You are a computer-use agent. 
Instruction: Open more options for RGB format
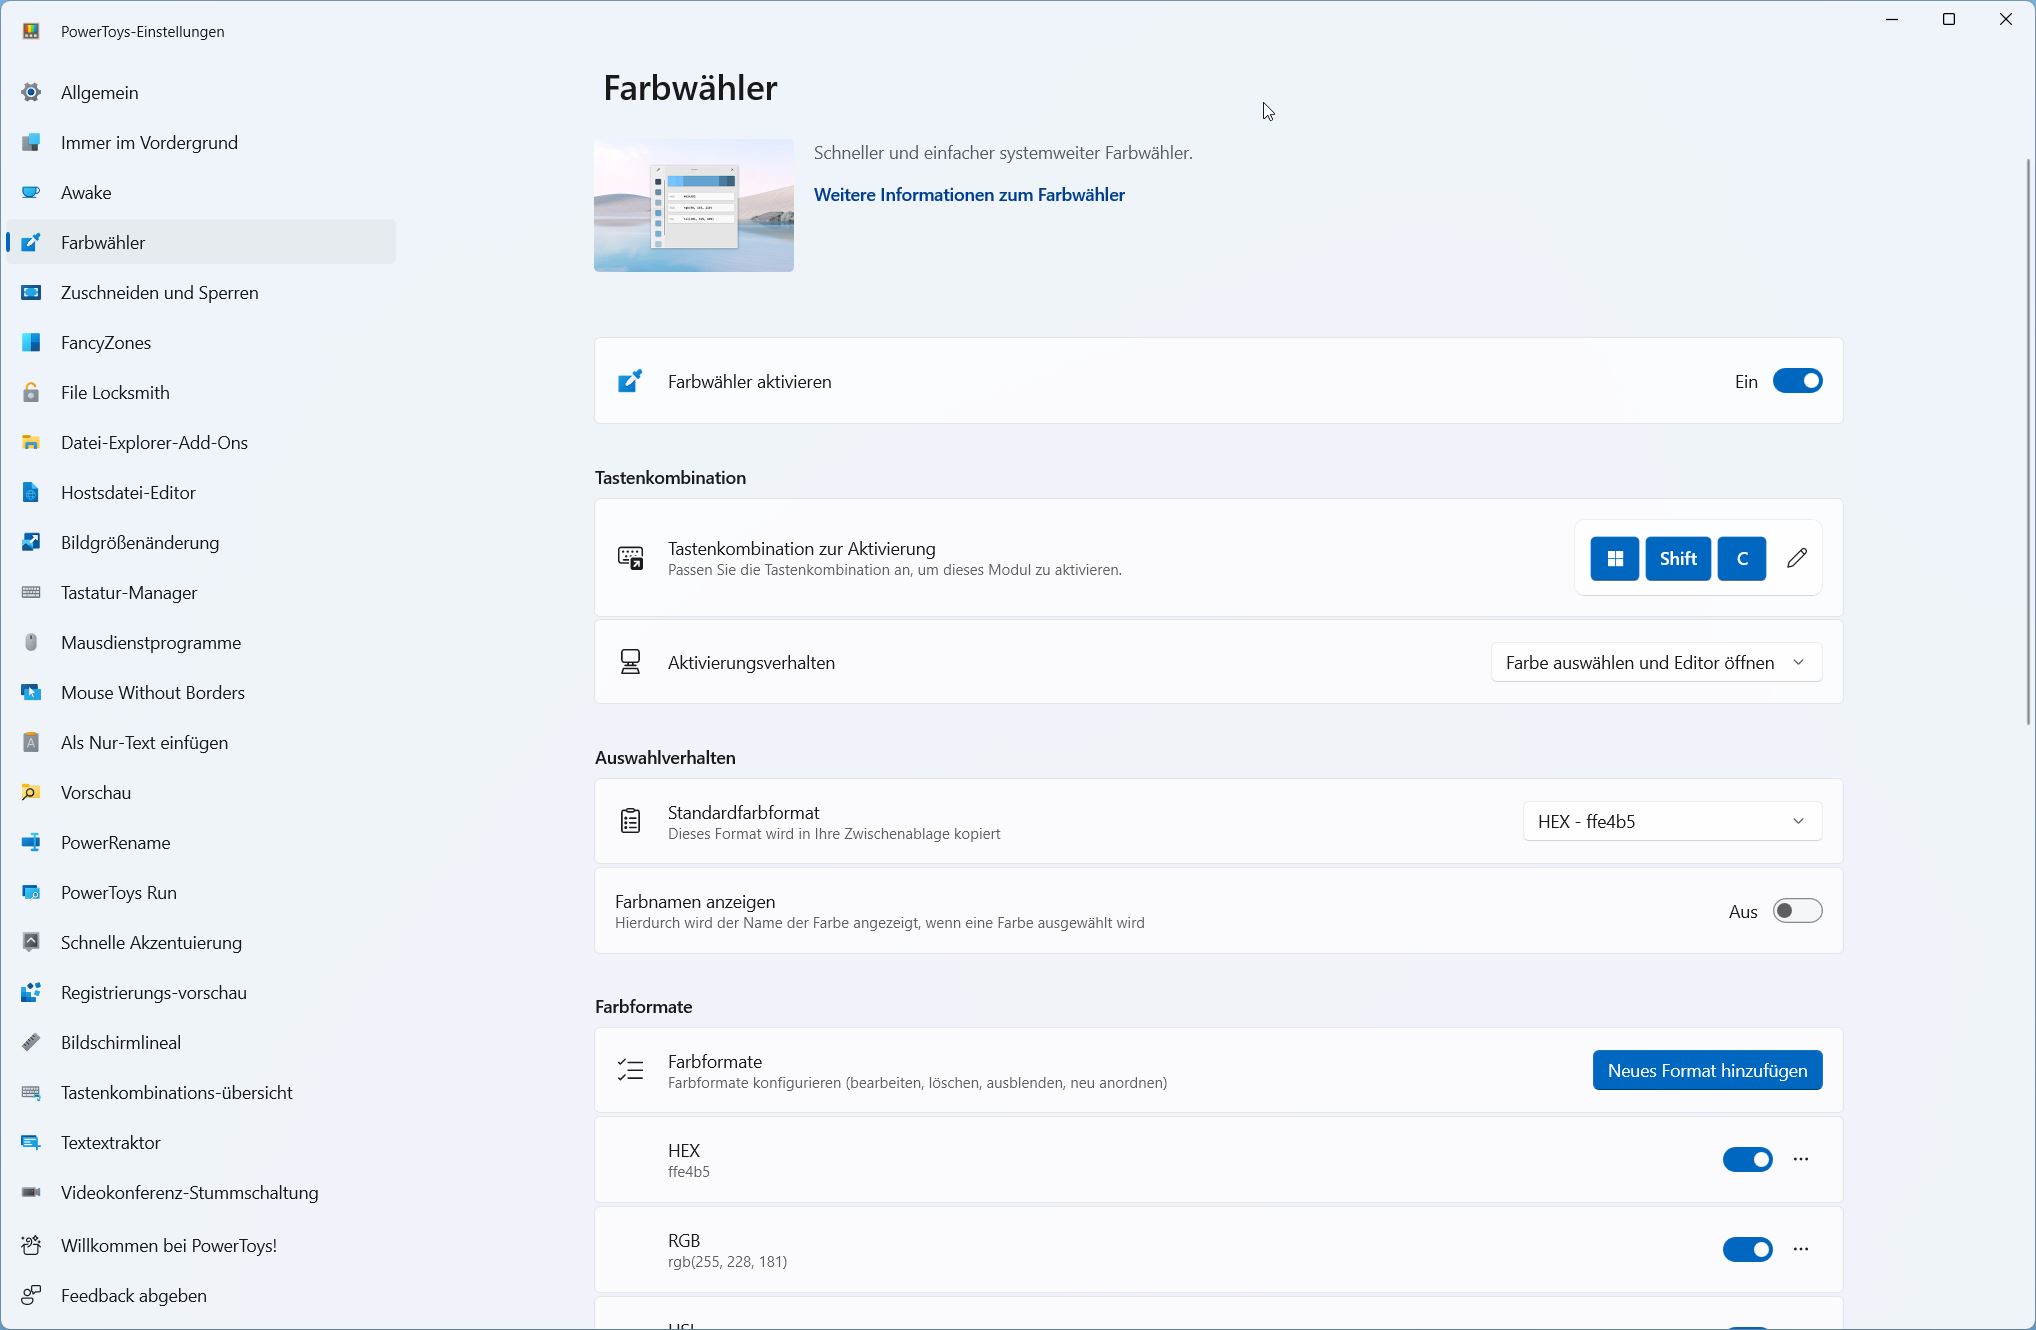1801,1250
